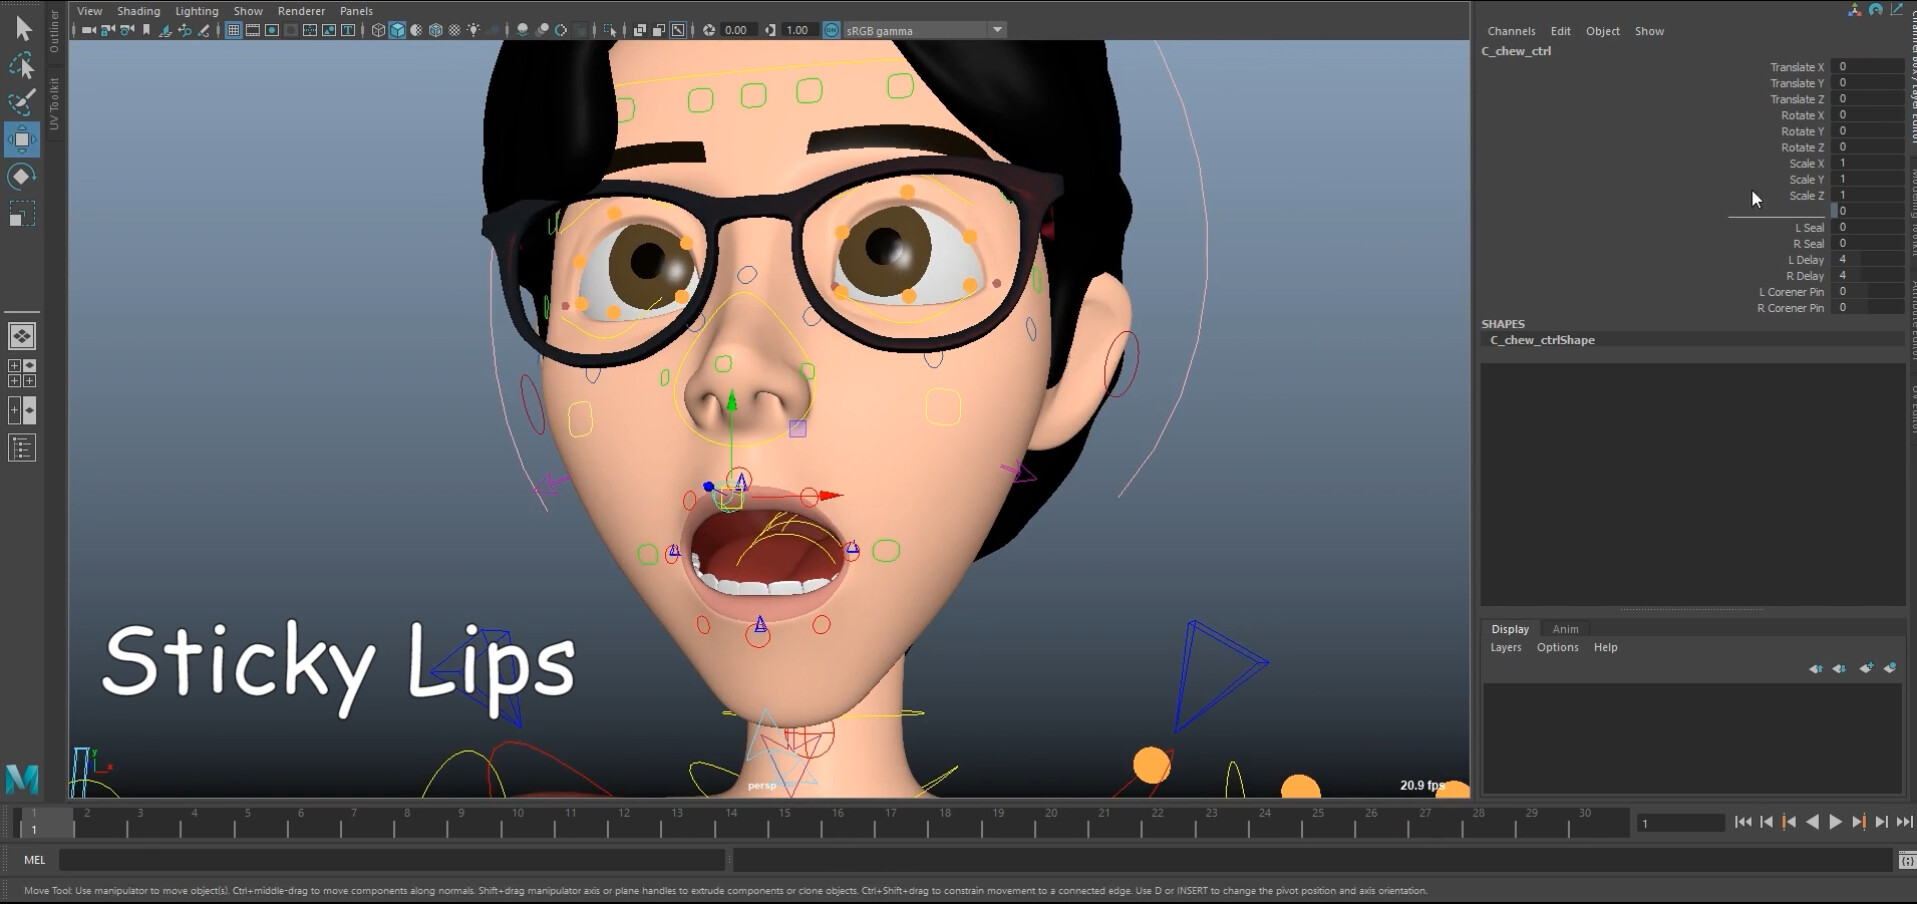The width and height of the screenshot is (1917, 904).
Task: Expand the UV Toolkit side panel
Action: click(x=55, y=100)
